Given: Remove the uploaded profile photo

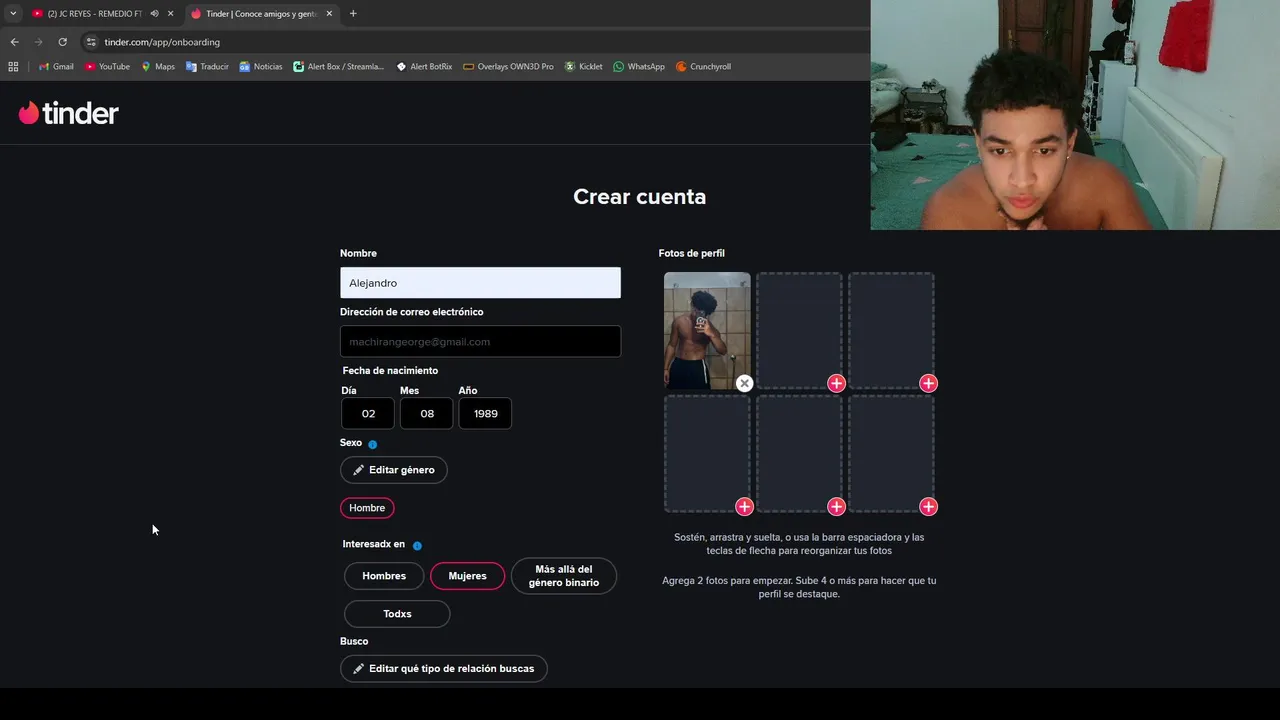Looking at the screenshot, I should (x=744, y=383).
